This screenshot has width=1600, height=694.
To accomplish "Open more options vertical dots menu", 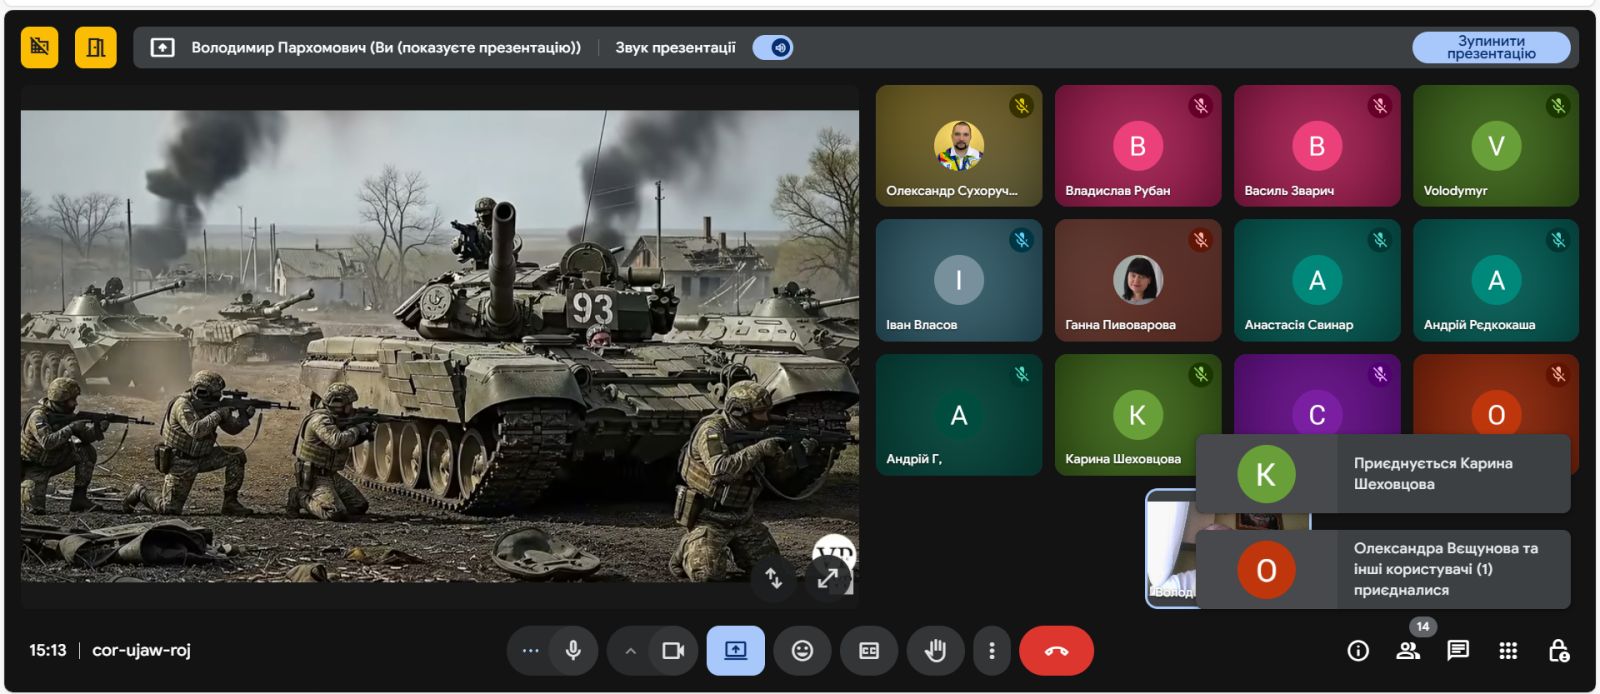I will pos(991,651).
